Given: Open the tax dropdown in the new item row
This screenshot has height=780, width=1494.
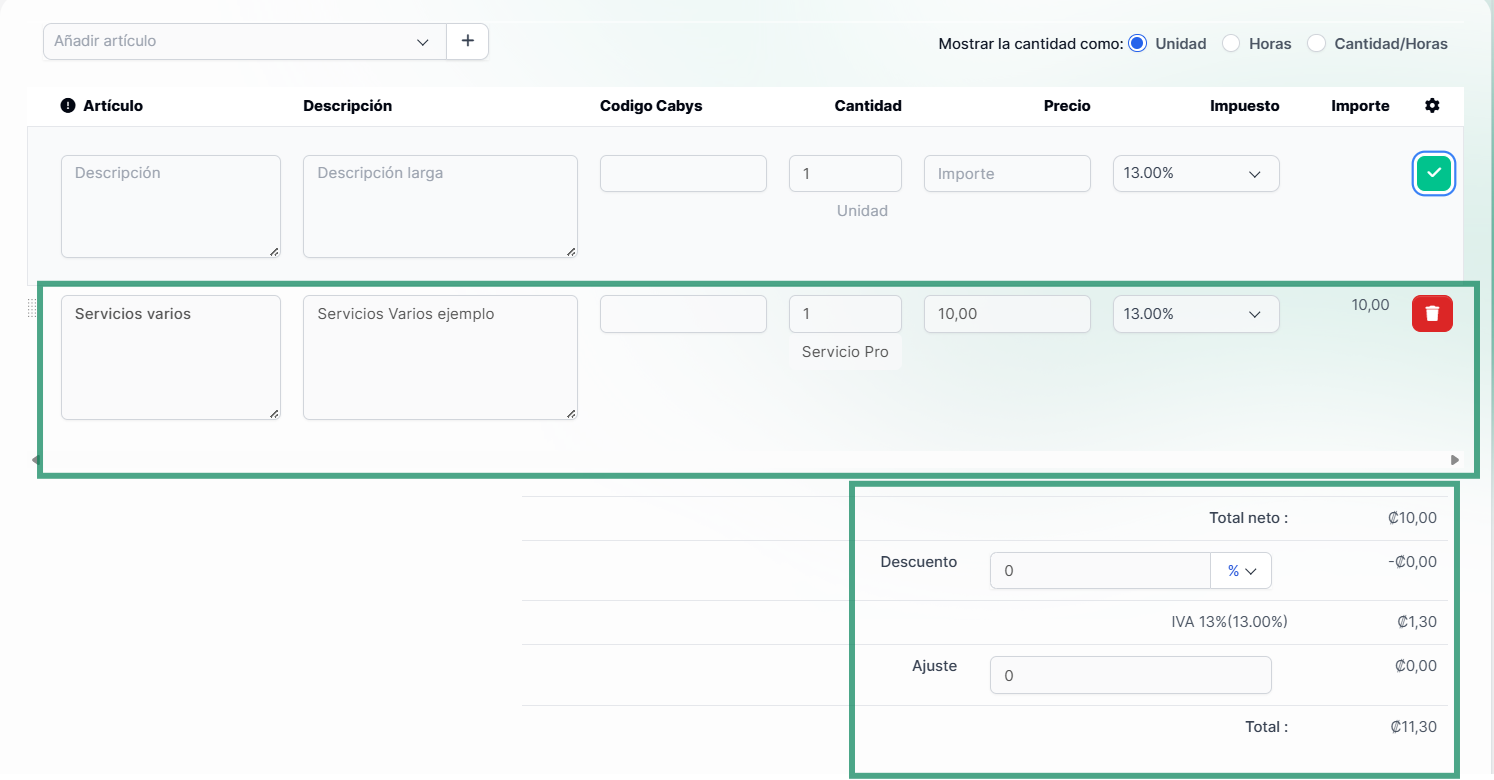Looking at the screenshot, I should [1195, 174].
